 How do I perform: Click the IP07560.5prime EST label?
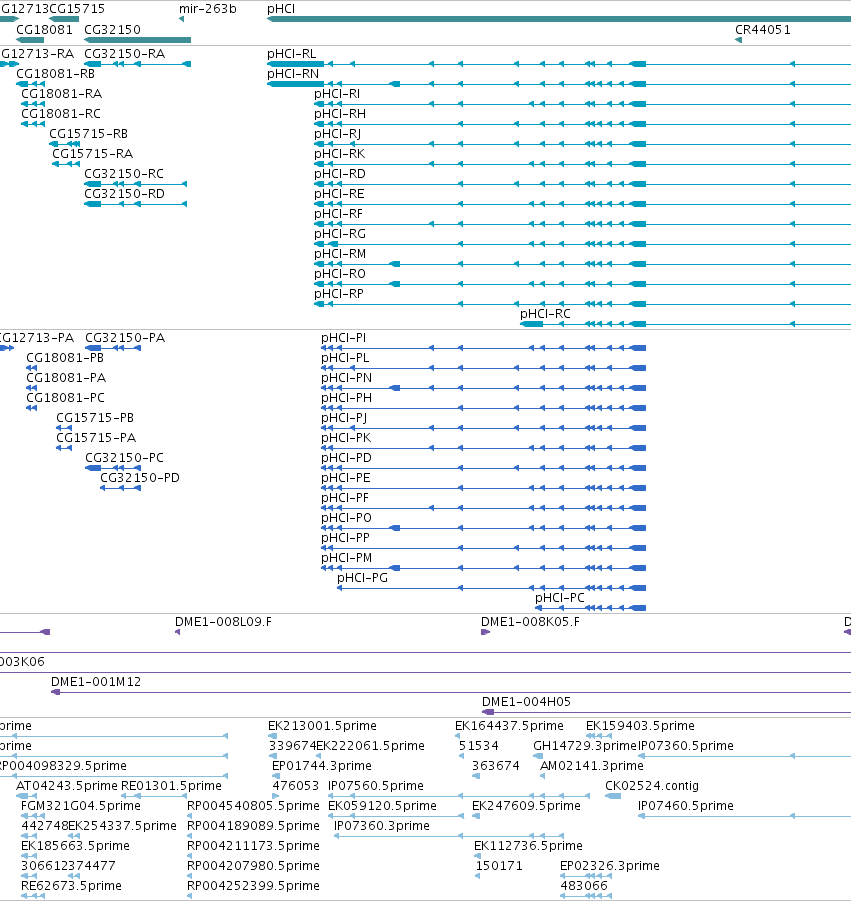click(376, 786)
